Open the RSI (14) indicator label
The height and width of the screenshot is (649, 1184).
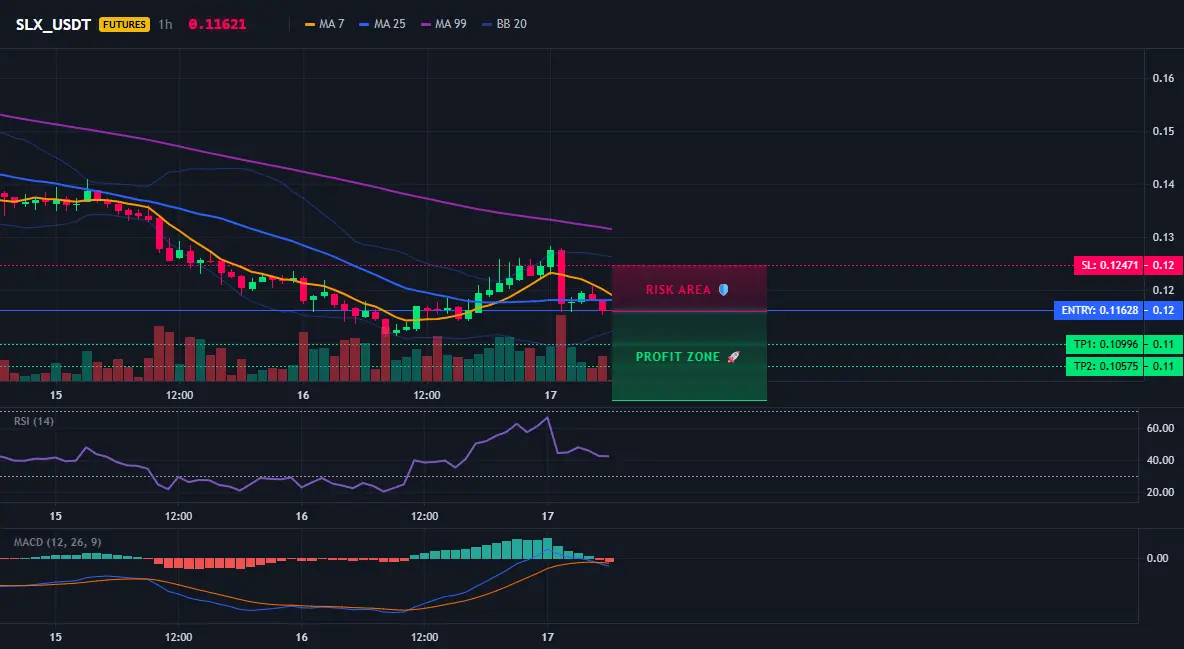click(34, 421)
